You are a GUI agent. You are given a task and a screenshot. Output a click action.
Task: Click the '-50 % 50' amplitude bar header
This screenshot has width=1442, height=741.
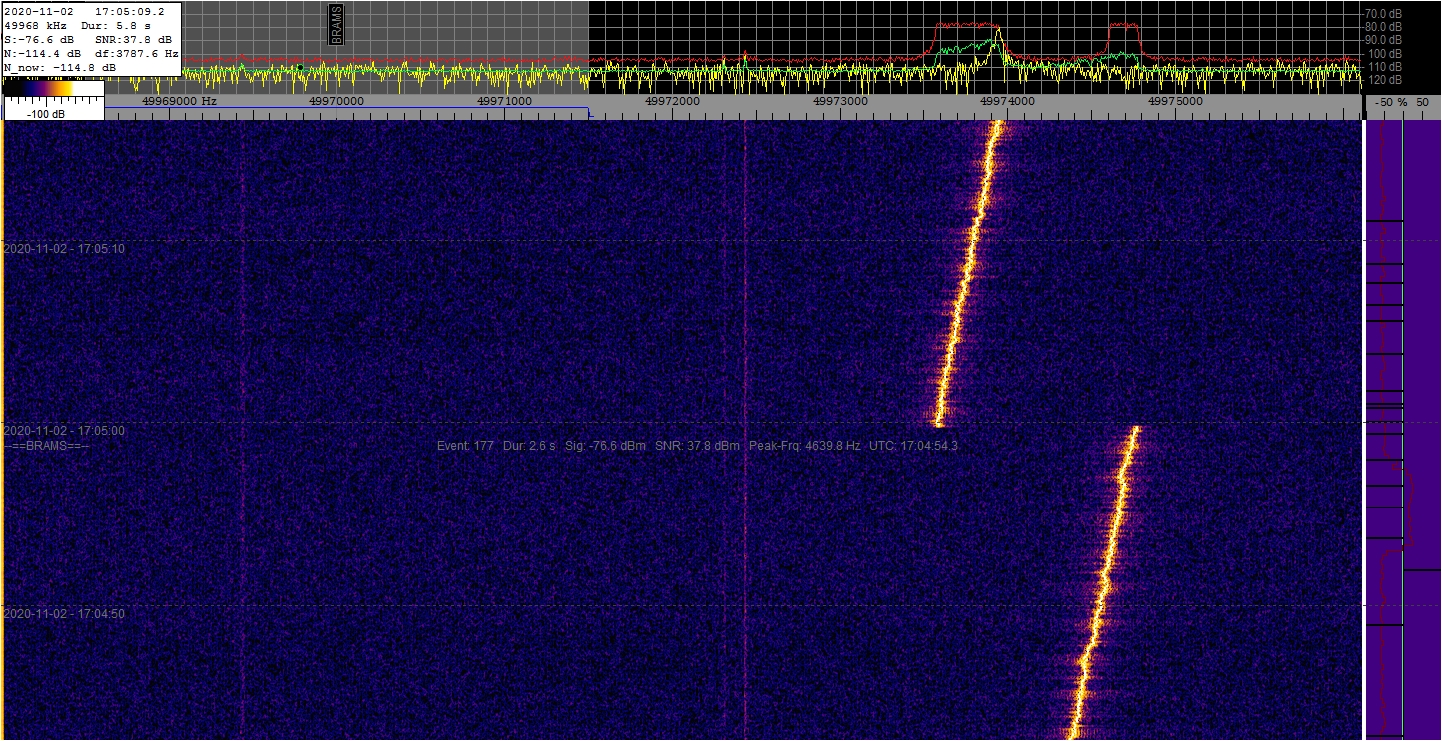click(x=1402, y=102)
